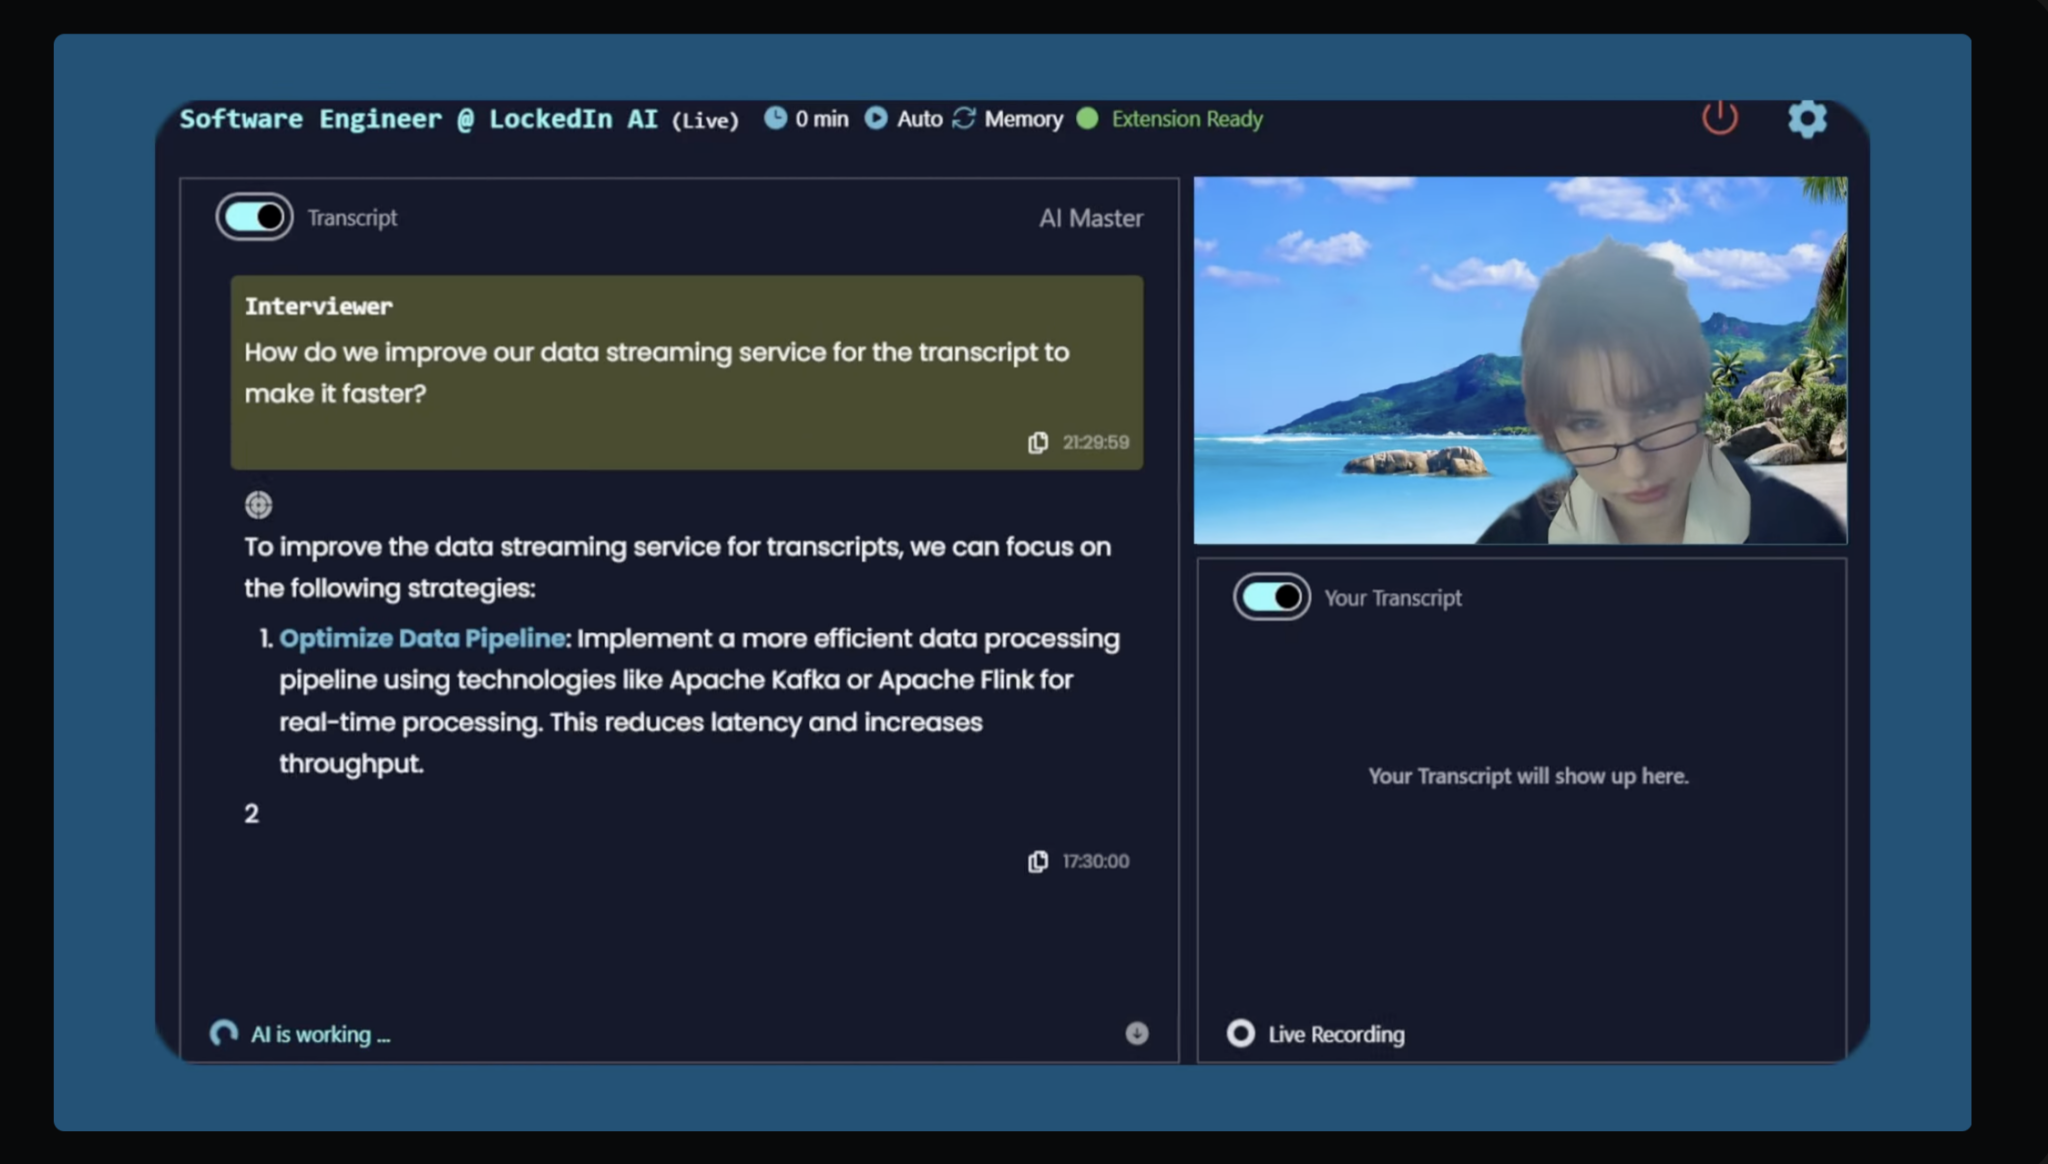Click the Auto mode play icon
The height and width of the screenshot is (1164, 2048).
click(x=876, y=118)
